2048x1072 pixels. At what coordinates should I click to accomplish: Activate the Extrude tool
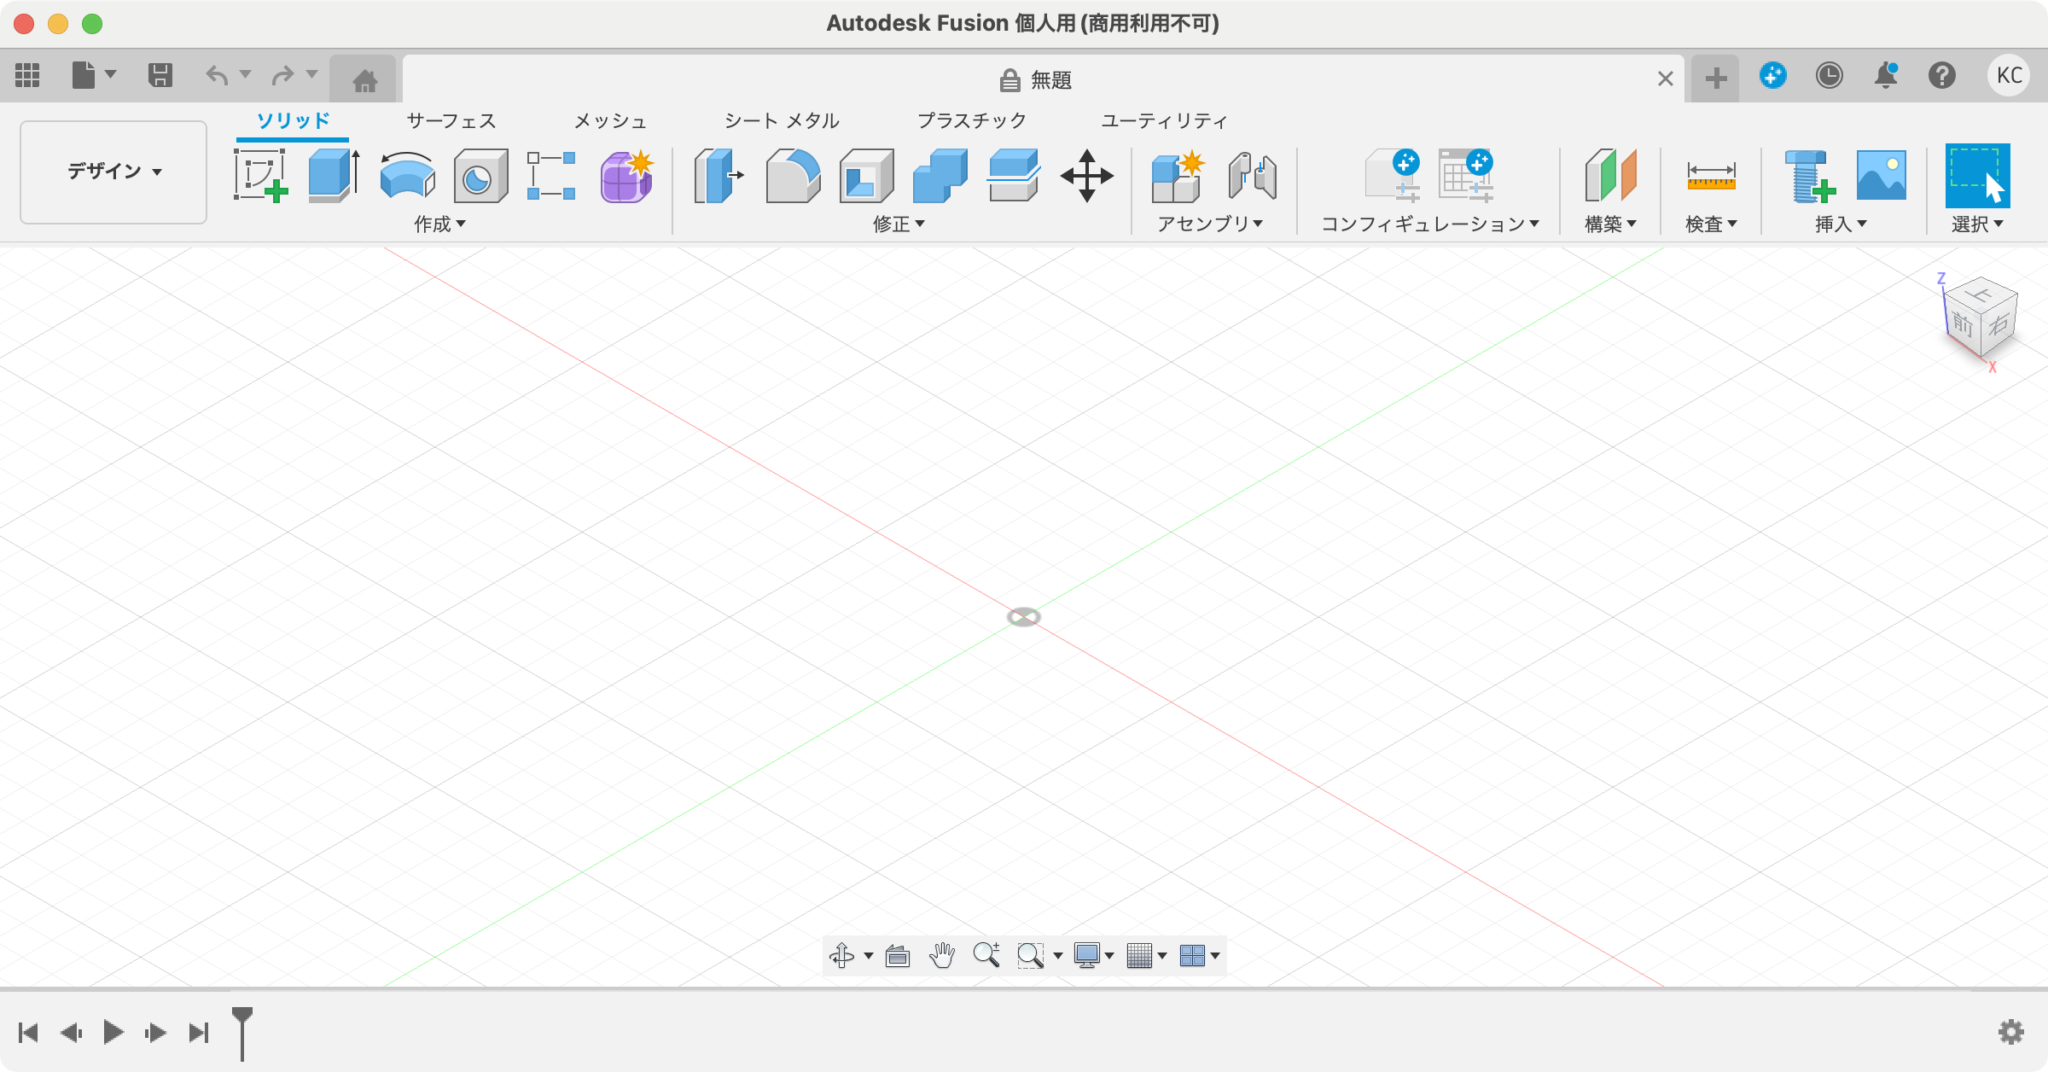tap(330, 175)
